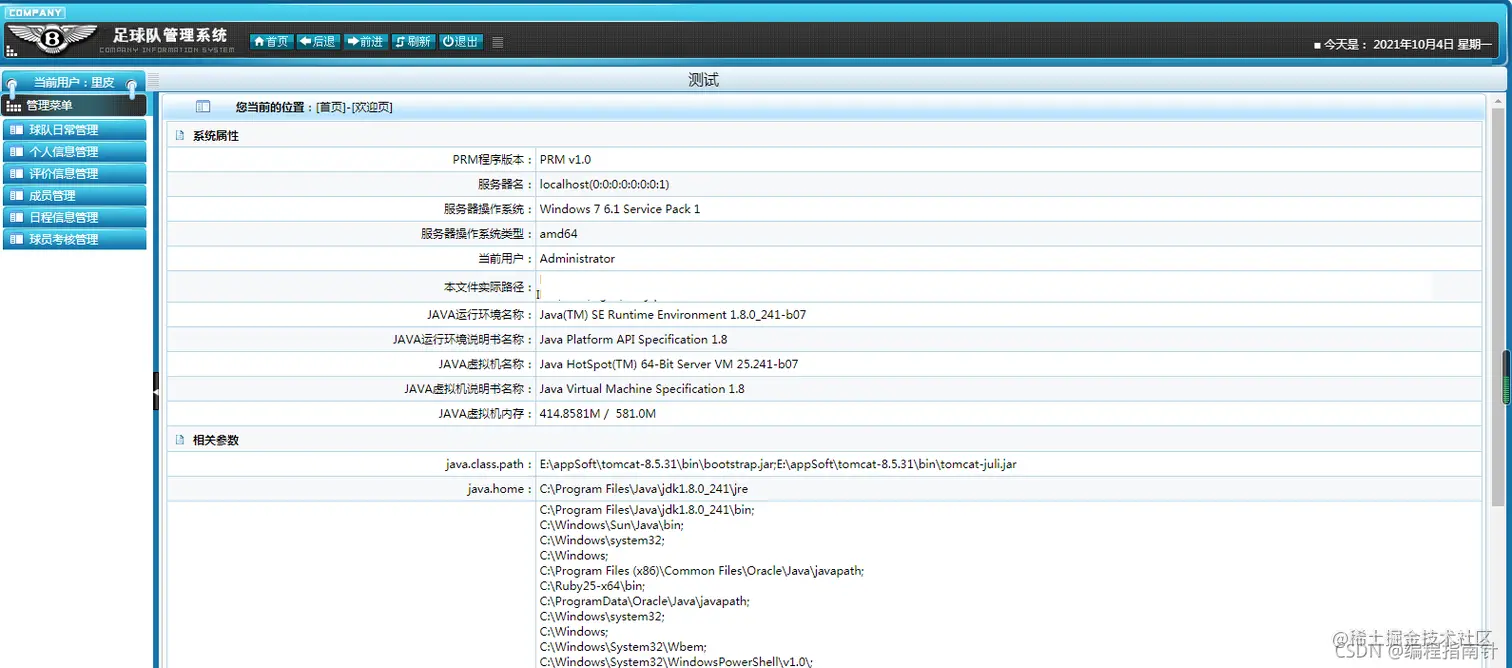Viewport: 1512px width, 668px height.
Task: Click the 前进 forward button
Action: (x=365, y=42)
